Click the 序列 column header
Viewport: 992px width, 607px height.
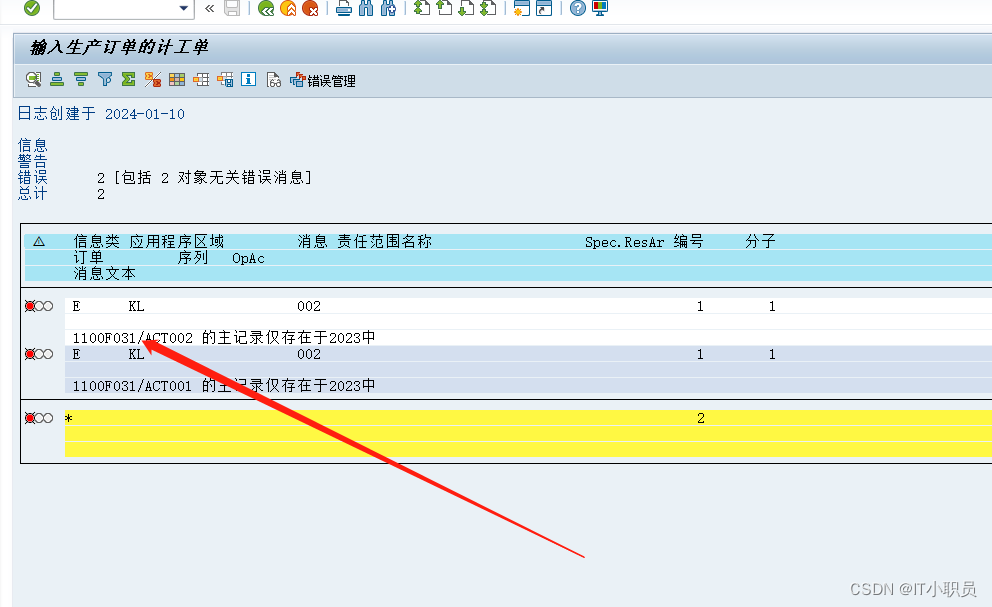(192, 257)
